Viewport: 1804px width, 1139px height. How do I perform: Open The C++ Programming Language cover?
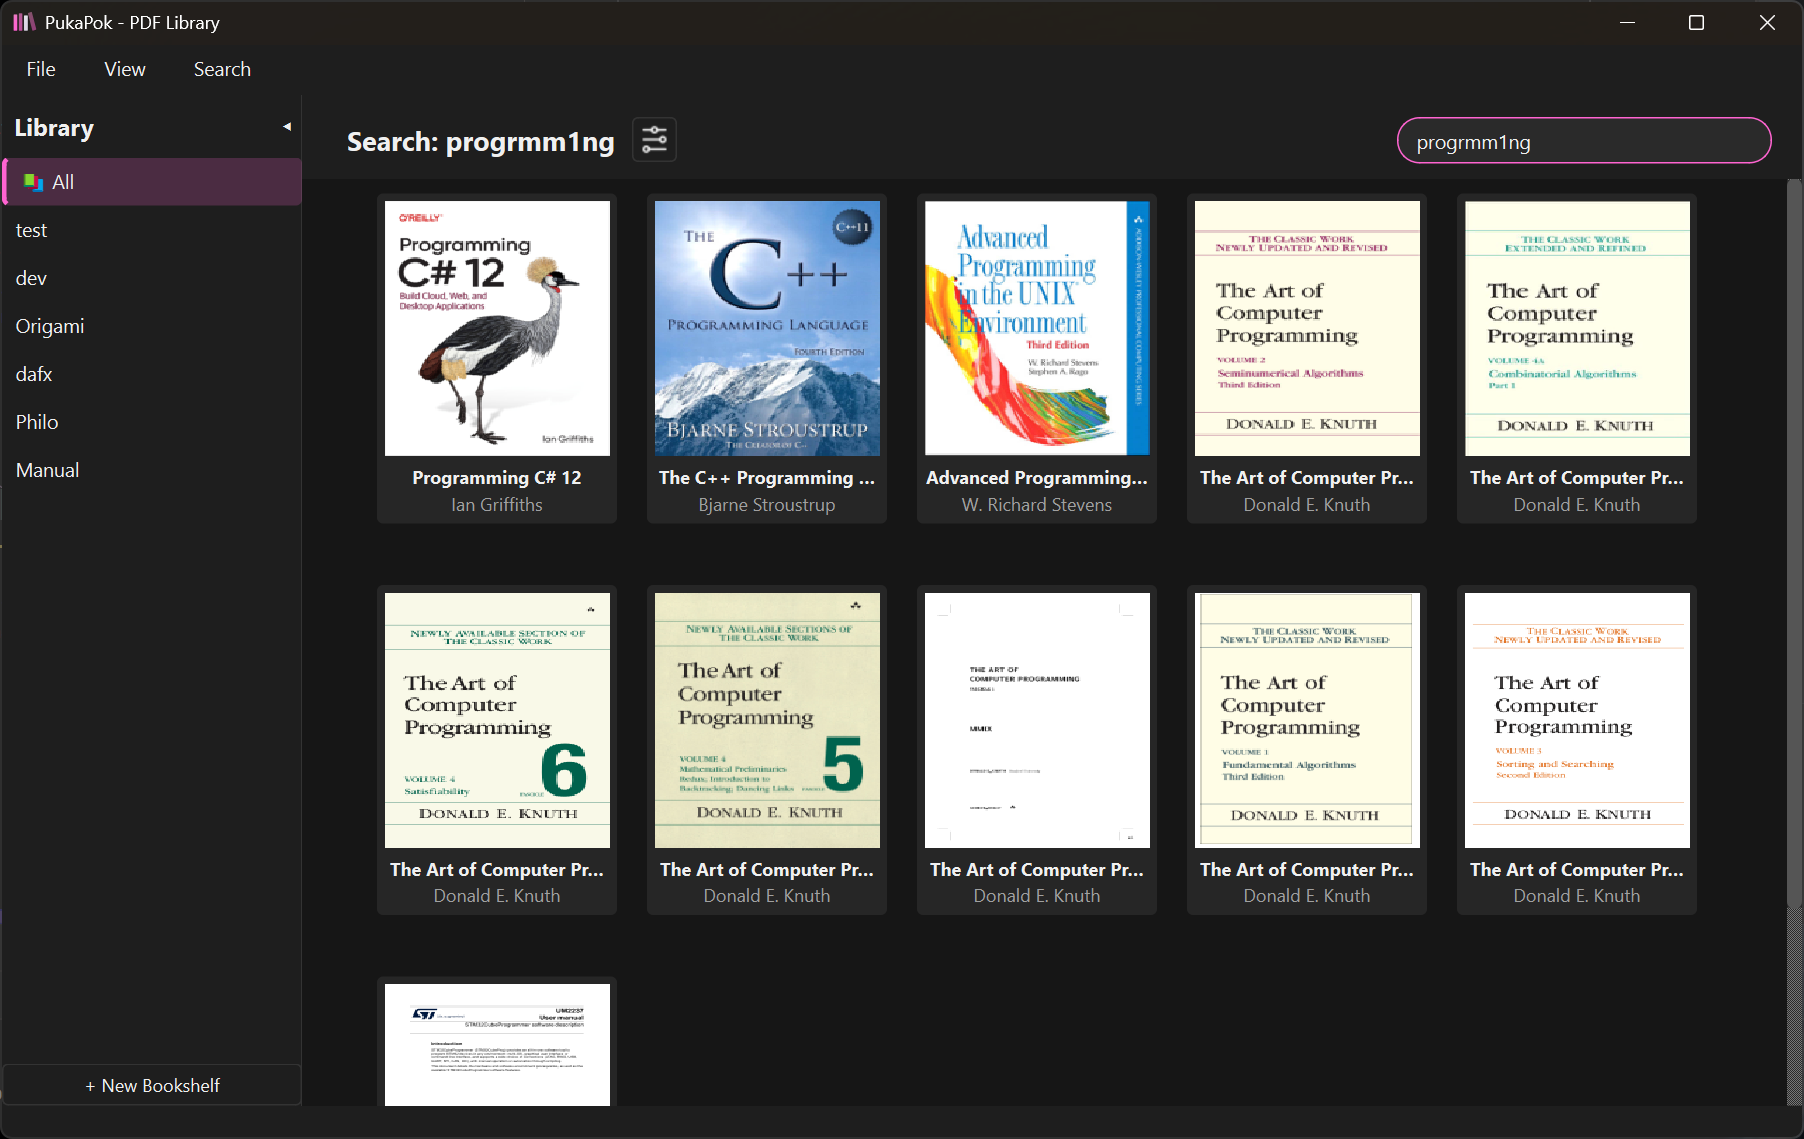(x=767, y=328)
